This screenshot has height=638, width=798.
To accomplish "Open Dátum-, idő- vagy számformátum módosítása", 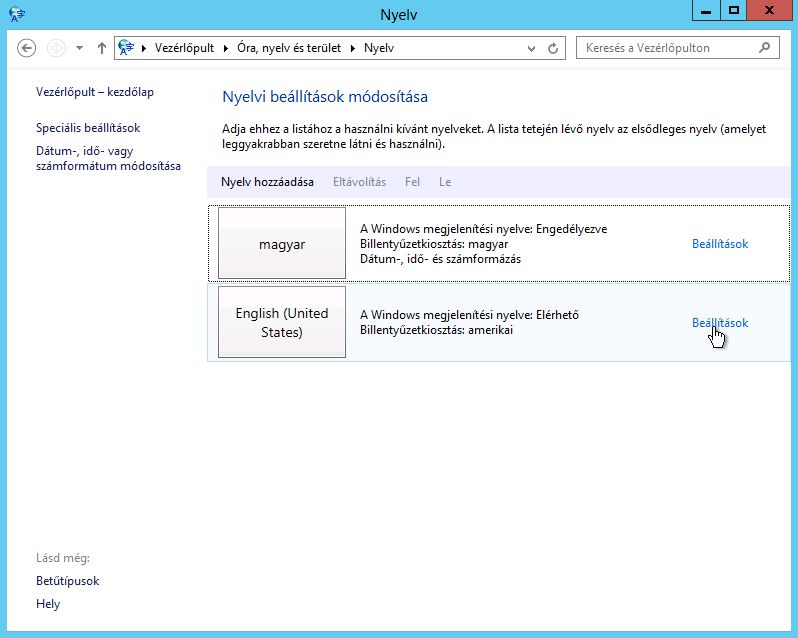I will (108, 158).
